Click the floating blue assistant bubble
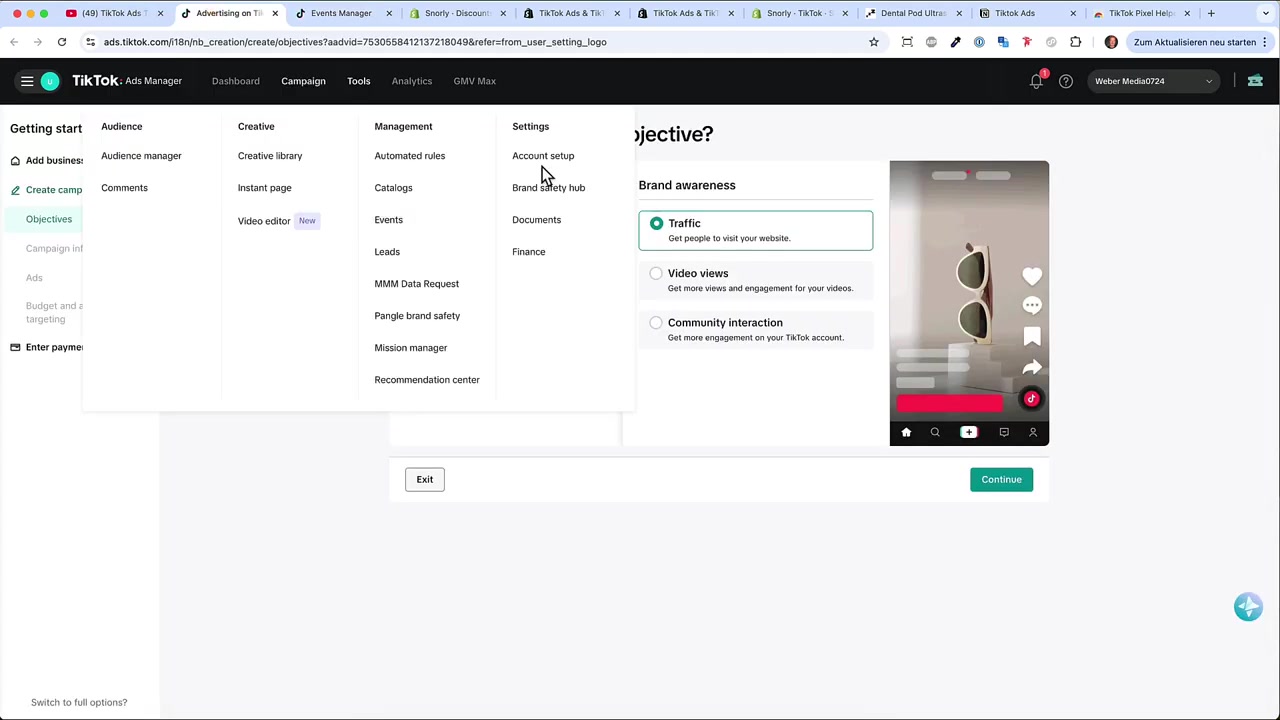This screenshot has height=720, width=1280. (x=1248, y=607)
